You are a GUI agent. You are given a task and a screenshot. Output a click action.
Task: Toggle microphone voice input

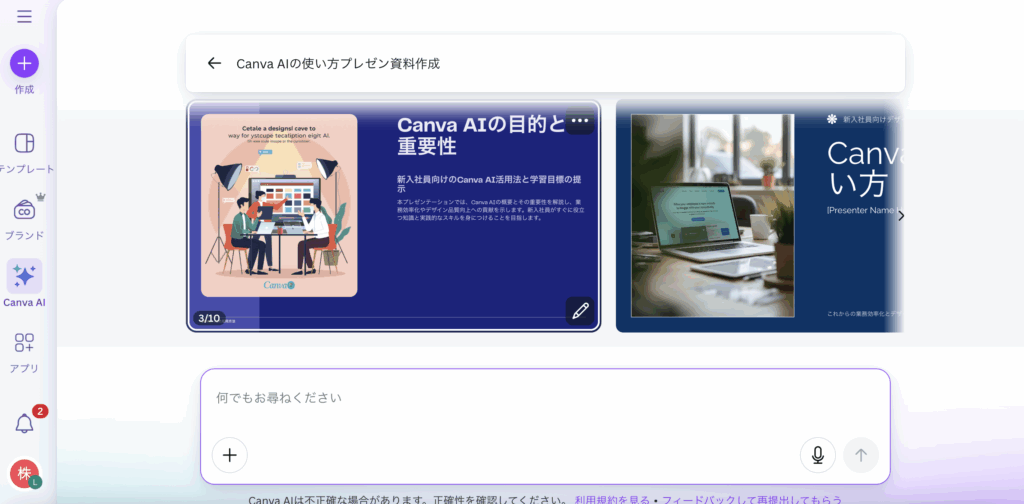tap(817, 455)
